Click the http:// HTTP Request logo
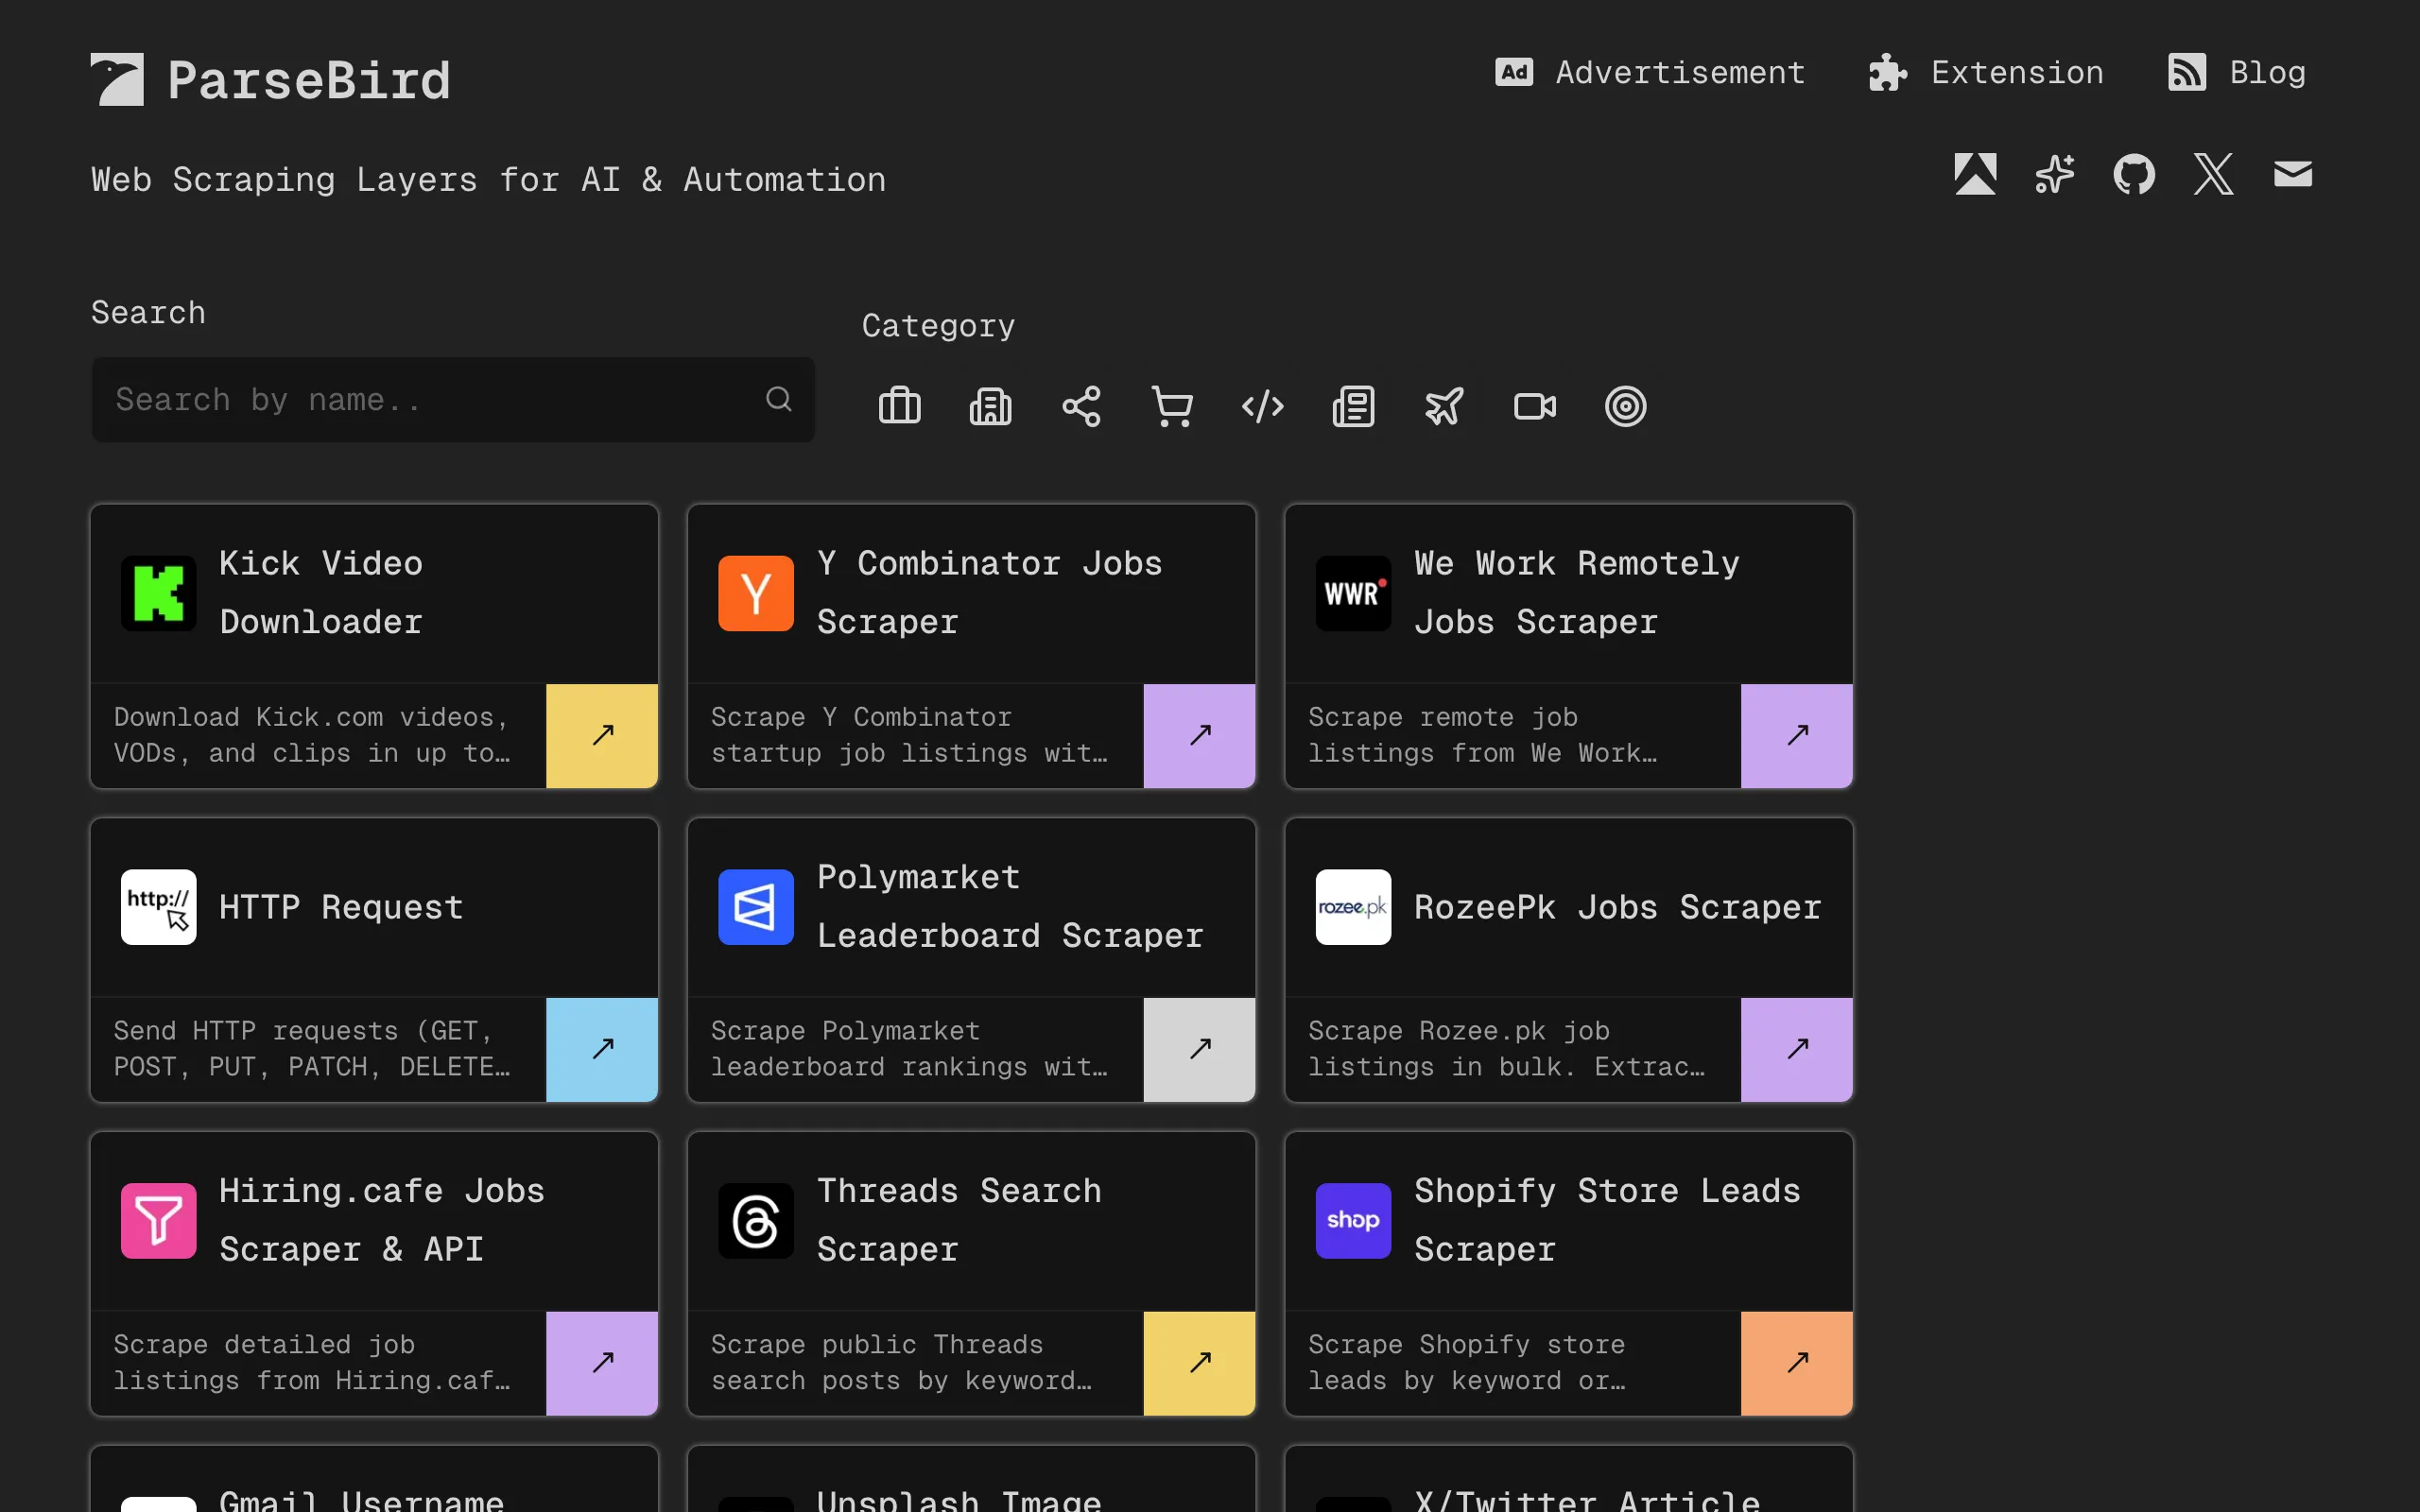The image size is (2420, 1512). tap(158, 907)
